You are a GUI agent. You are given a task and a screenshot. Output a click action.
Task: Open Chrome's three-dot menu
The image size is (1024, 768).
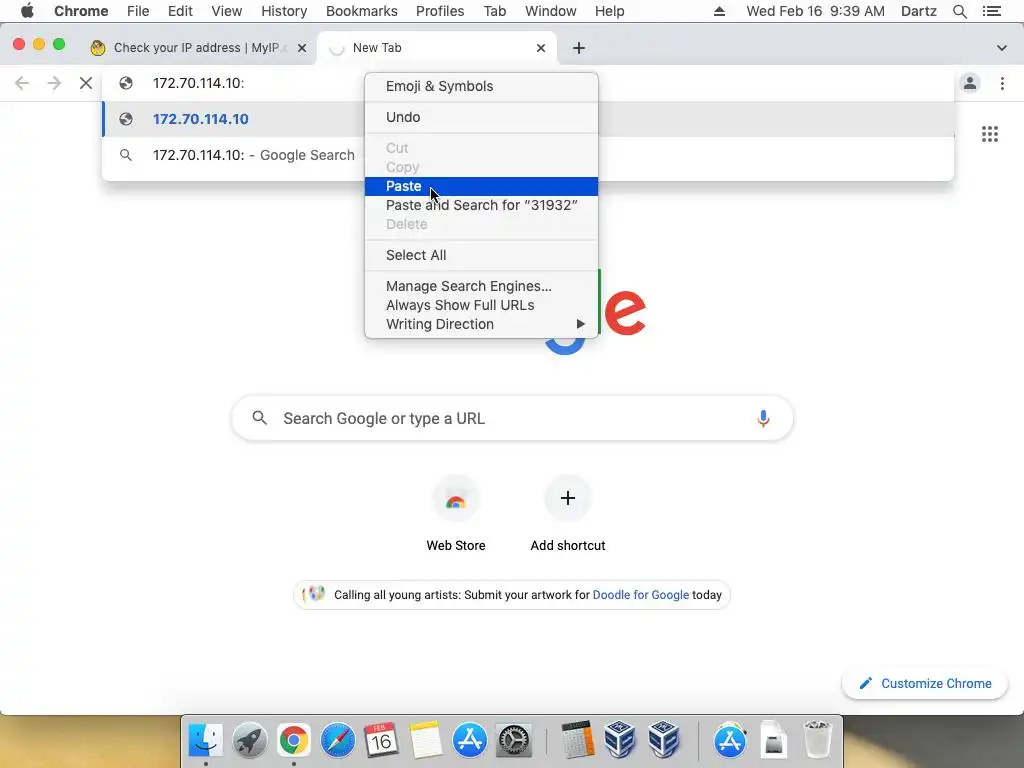(x=1002, y=83)
